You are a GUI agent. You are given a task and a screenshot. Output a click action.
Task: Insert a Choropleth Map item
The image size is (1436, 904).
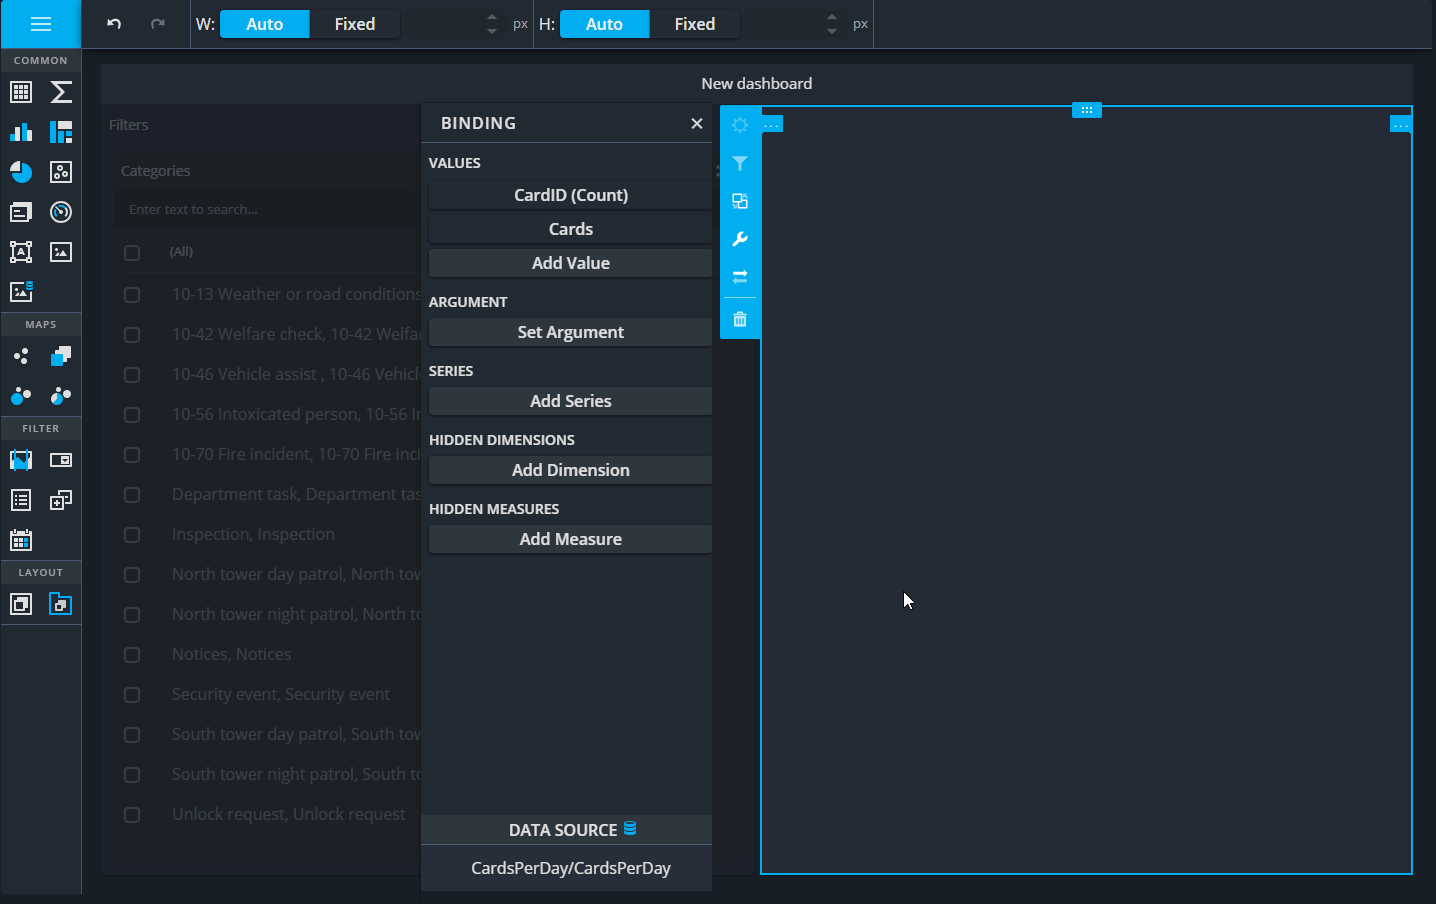pos(61,356)
